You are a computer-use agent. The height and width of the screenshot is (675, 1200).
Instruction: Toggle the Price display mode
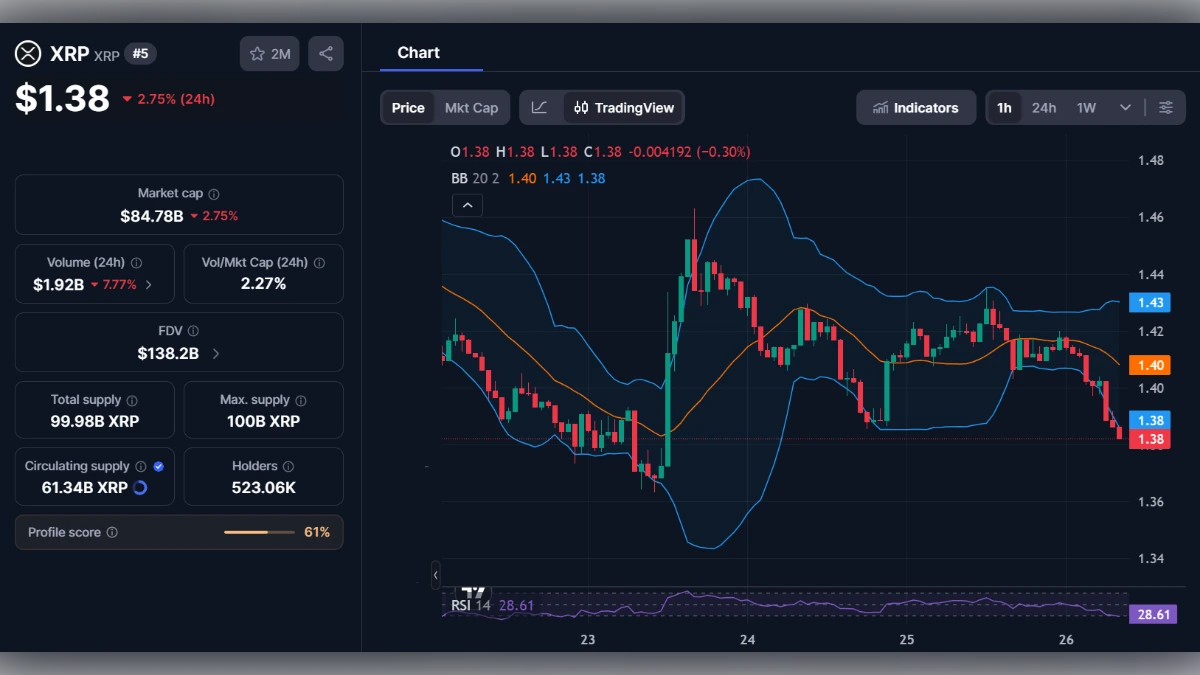(407, 107)
